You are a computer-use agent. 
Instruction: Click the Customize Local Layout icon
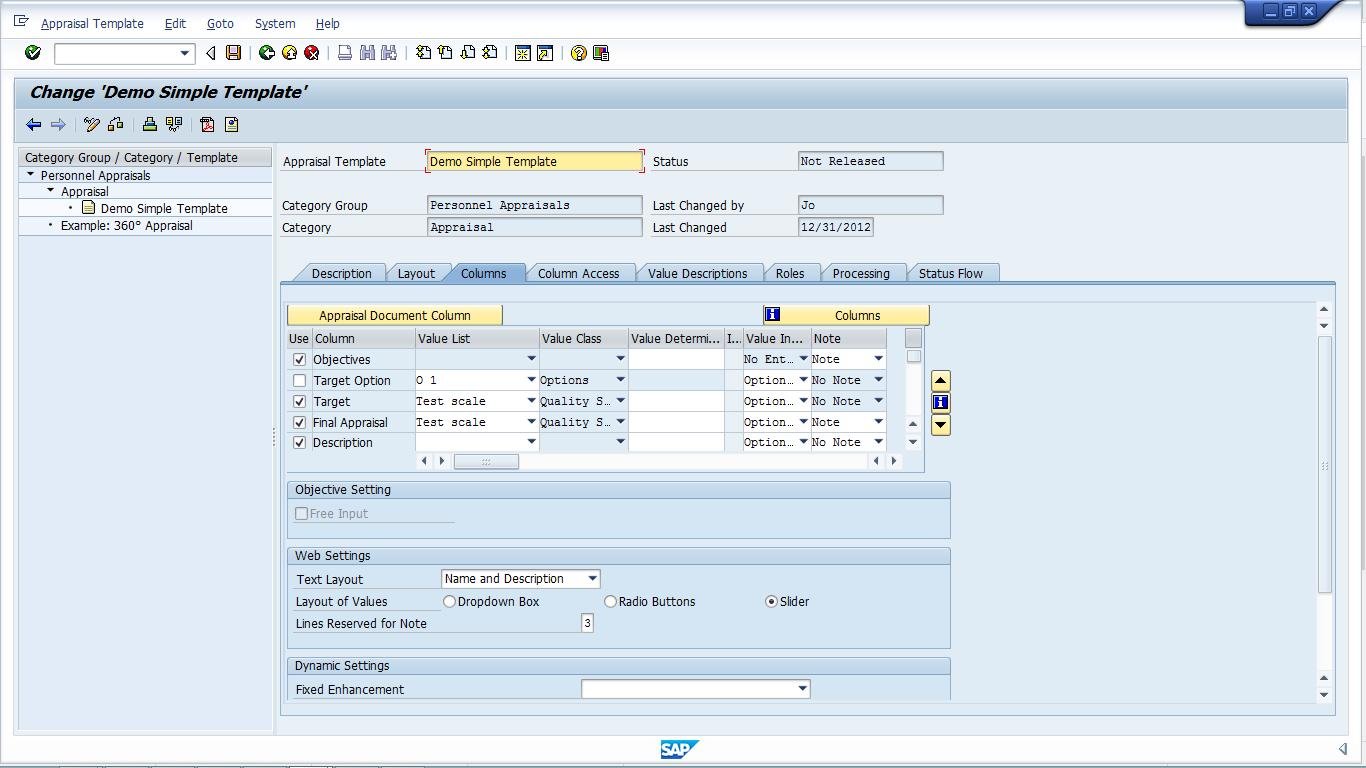pos(601,53)
